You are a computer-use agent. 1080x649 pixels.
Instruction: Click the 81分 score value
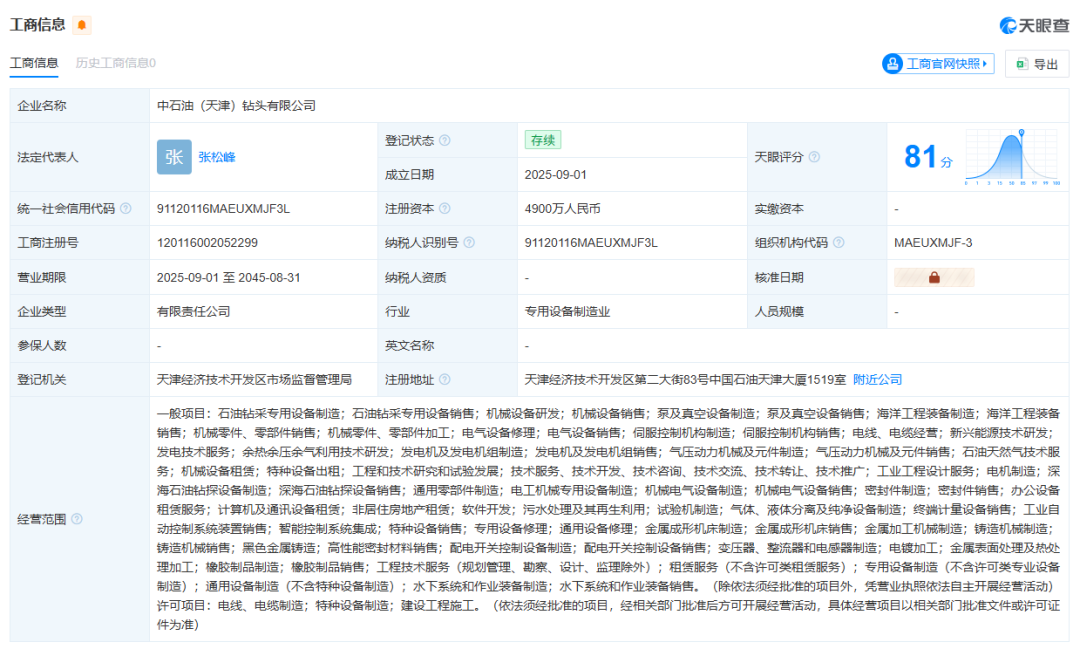pyautogui.click(x=928, y=157)
